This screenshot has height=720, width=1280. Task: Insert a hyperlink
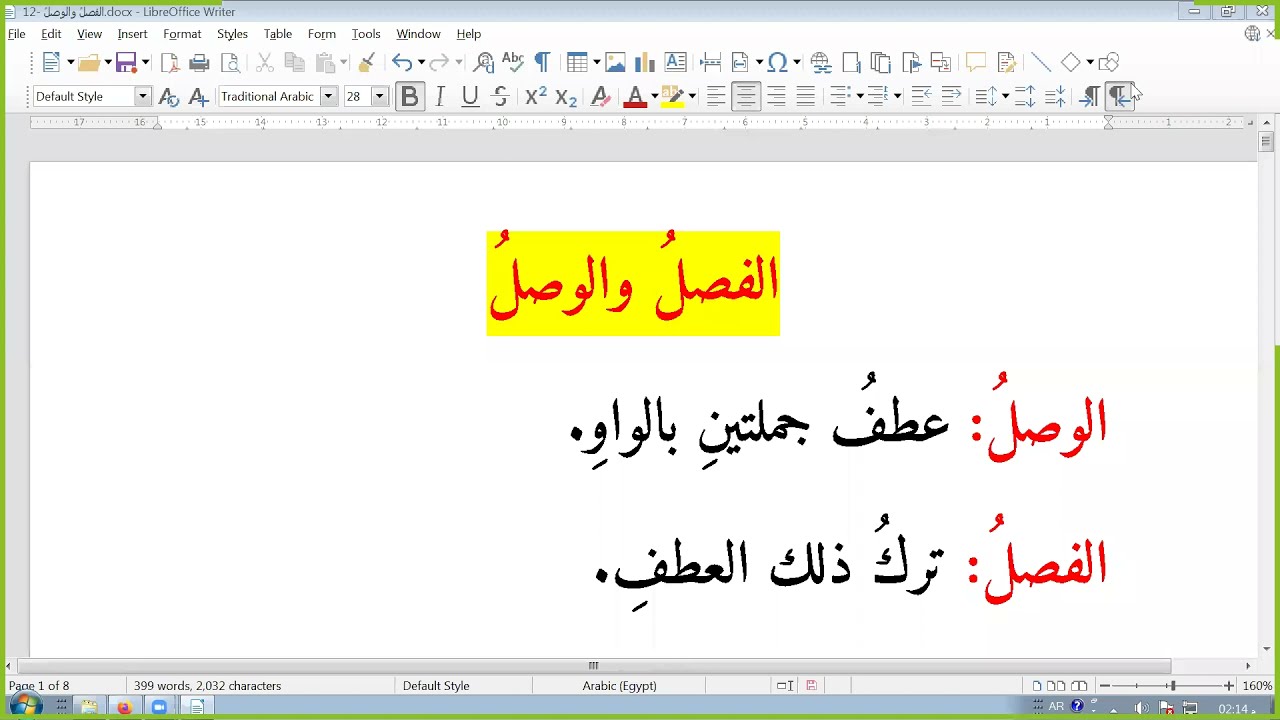(x=821, y=63)
